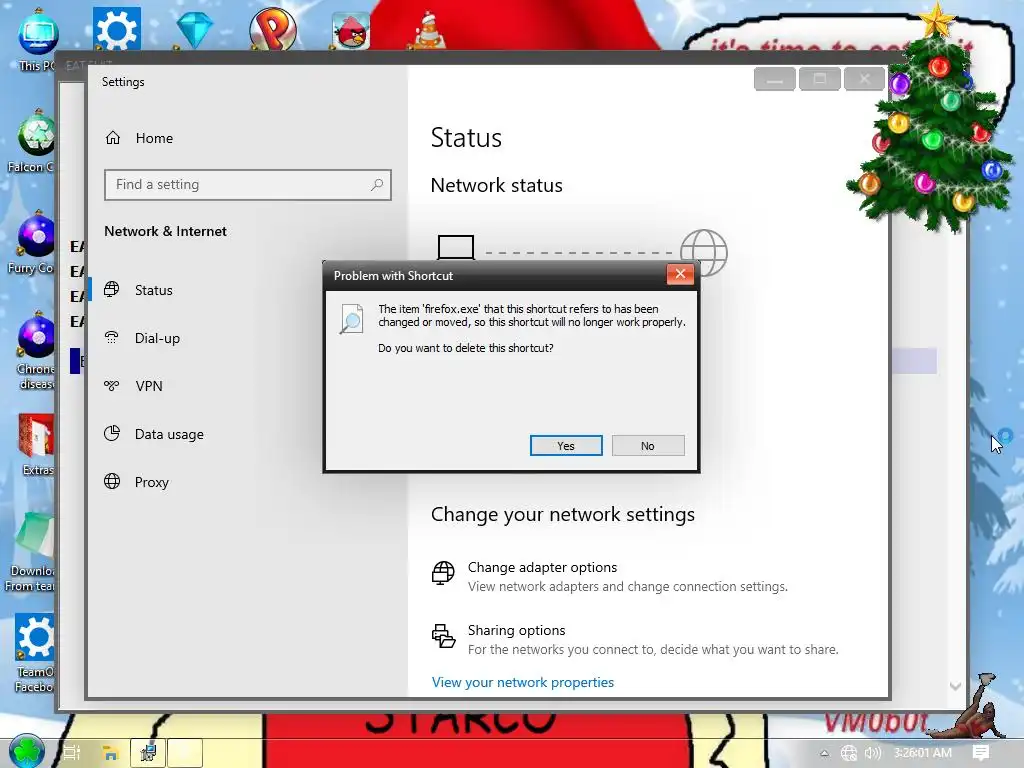
Task: Open the Data usage page
Action: [169, 434]
